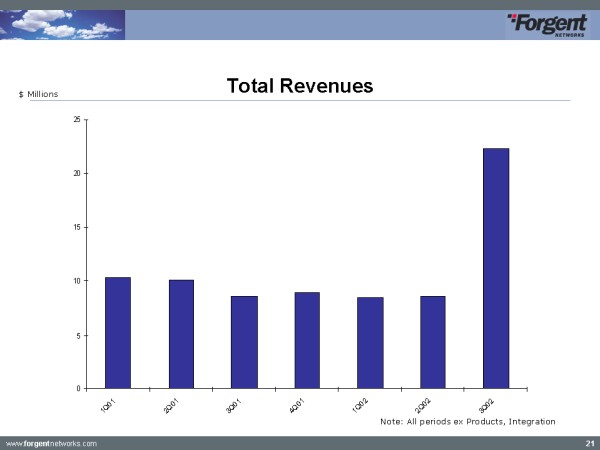Select the 2Q01 revenue bar
The image size is (600, 450).
(181, 333)
